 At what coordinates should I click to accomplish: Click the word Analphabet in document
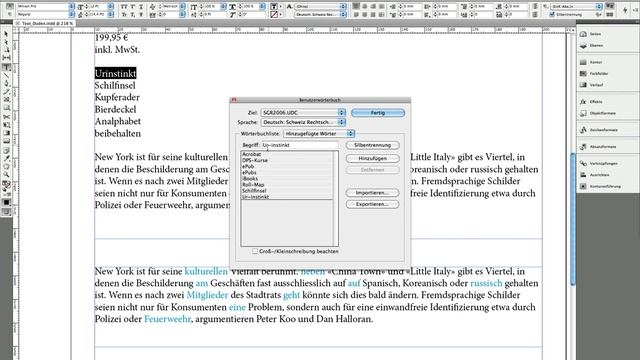coord(118,122)
